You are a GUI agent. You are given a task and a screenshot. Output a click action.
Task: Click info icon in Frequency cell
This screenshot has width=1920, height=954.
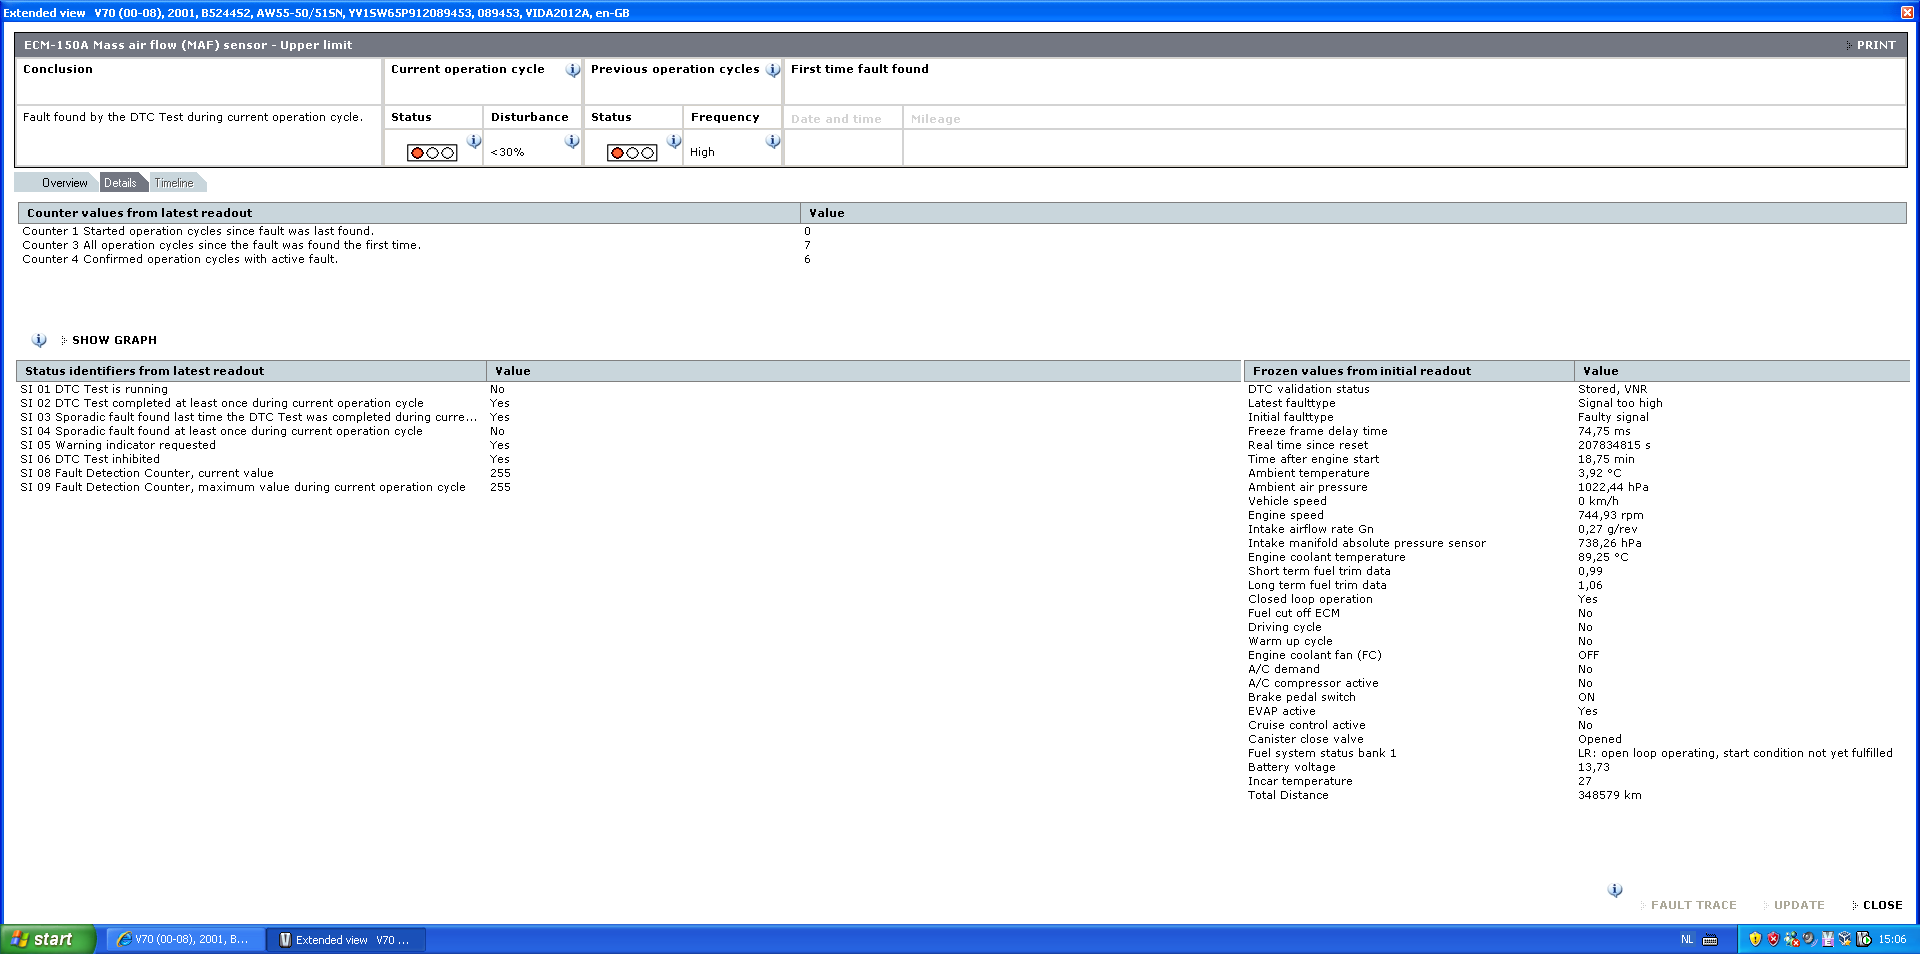click(773, 141)
